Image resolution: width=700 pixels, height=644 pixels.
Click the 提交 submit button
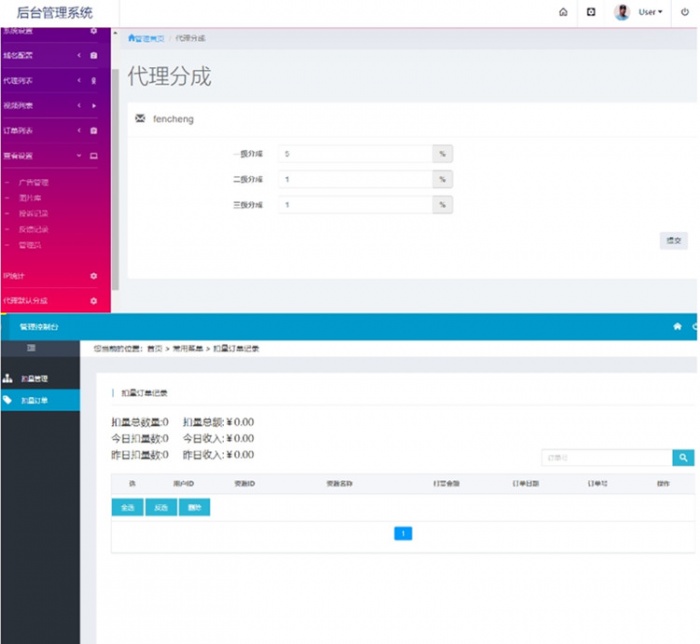coord(674,241)
